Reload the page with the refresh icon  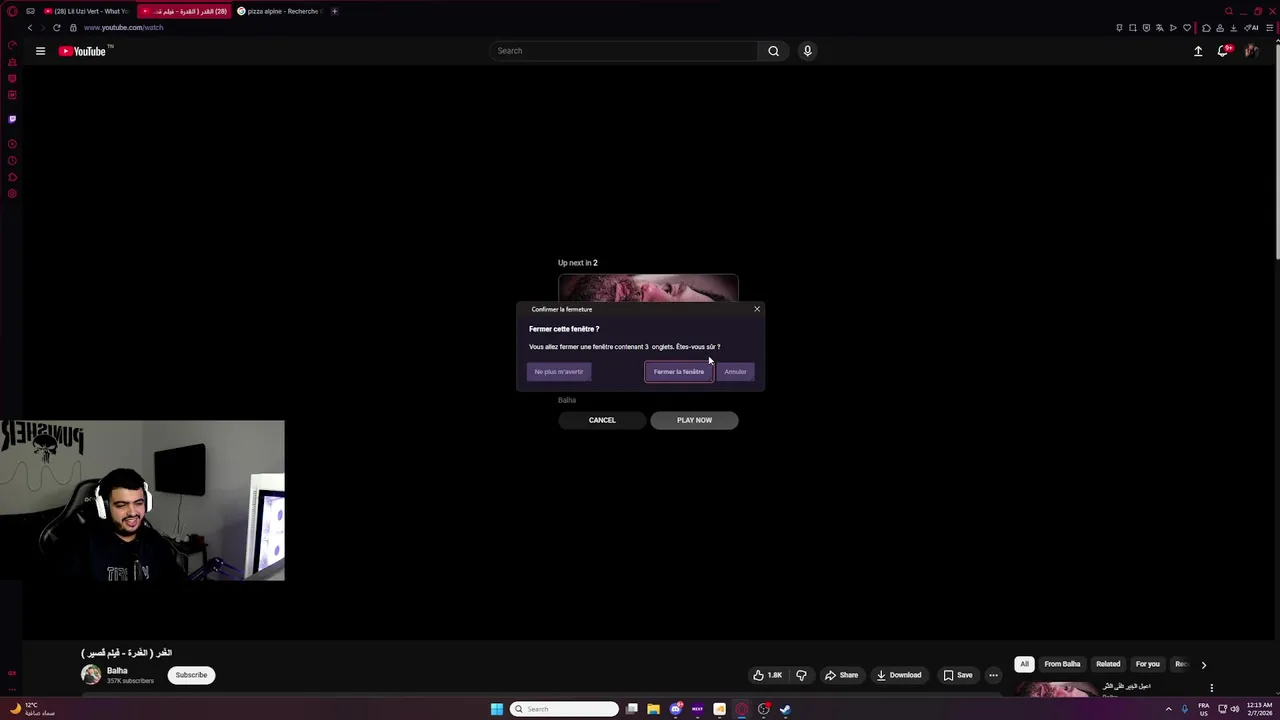(56, 27)
